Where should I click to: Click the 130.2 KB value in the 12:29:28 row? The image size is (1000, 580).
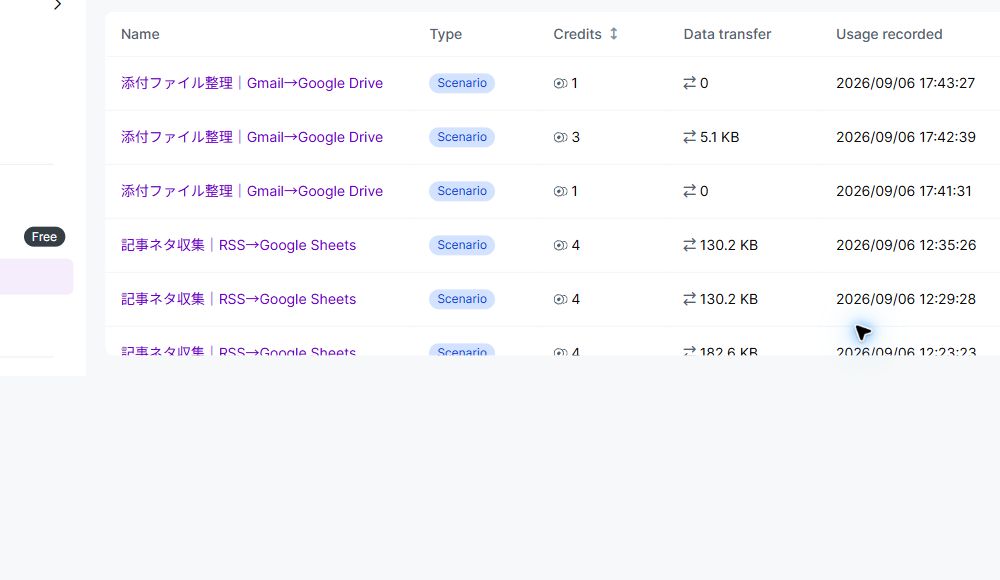(729, 299)
